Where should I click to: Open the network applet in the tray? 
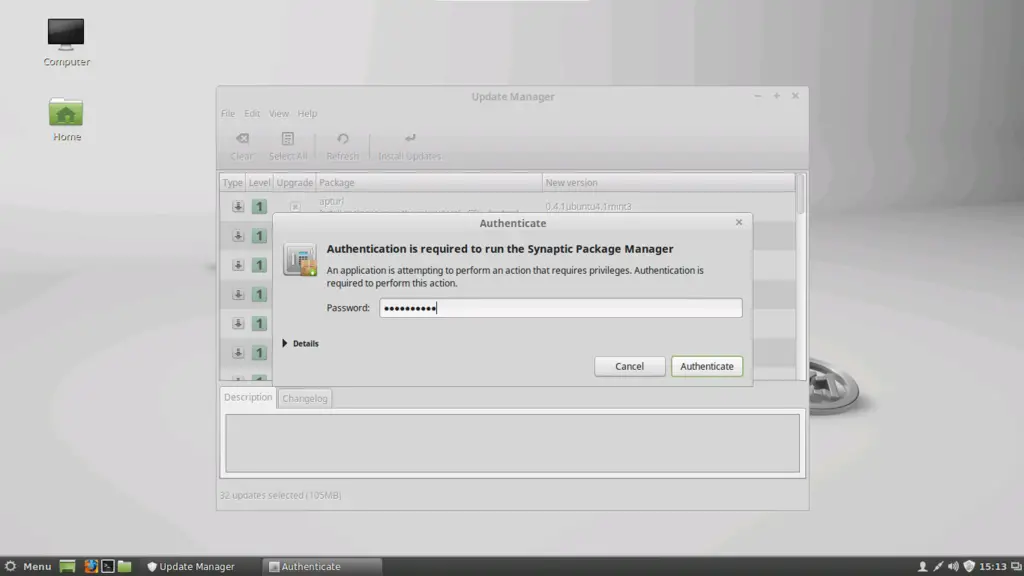tap(938, 566)
